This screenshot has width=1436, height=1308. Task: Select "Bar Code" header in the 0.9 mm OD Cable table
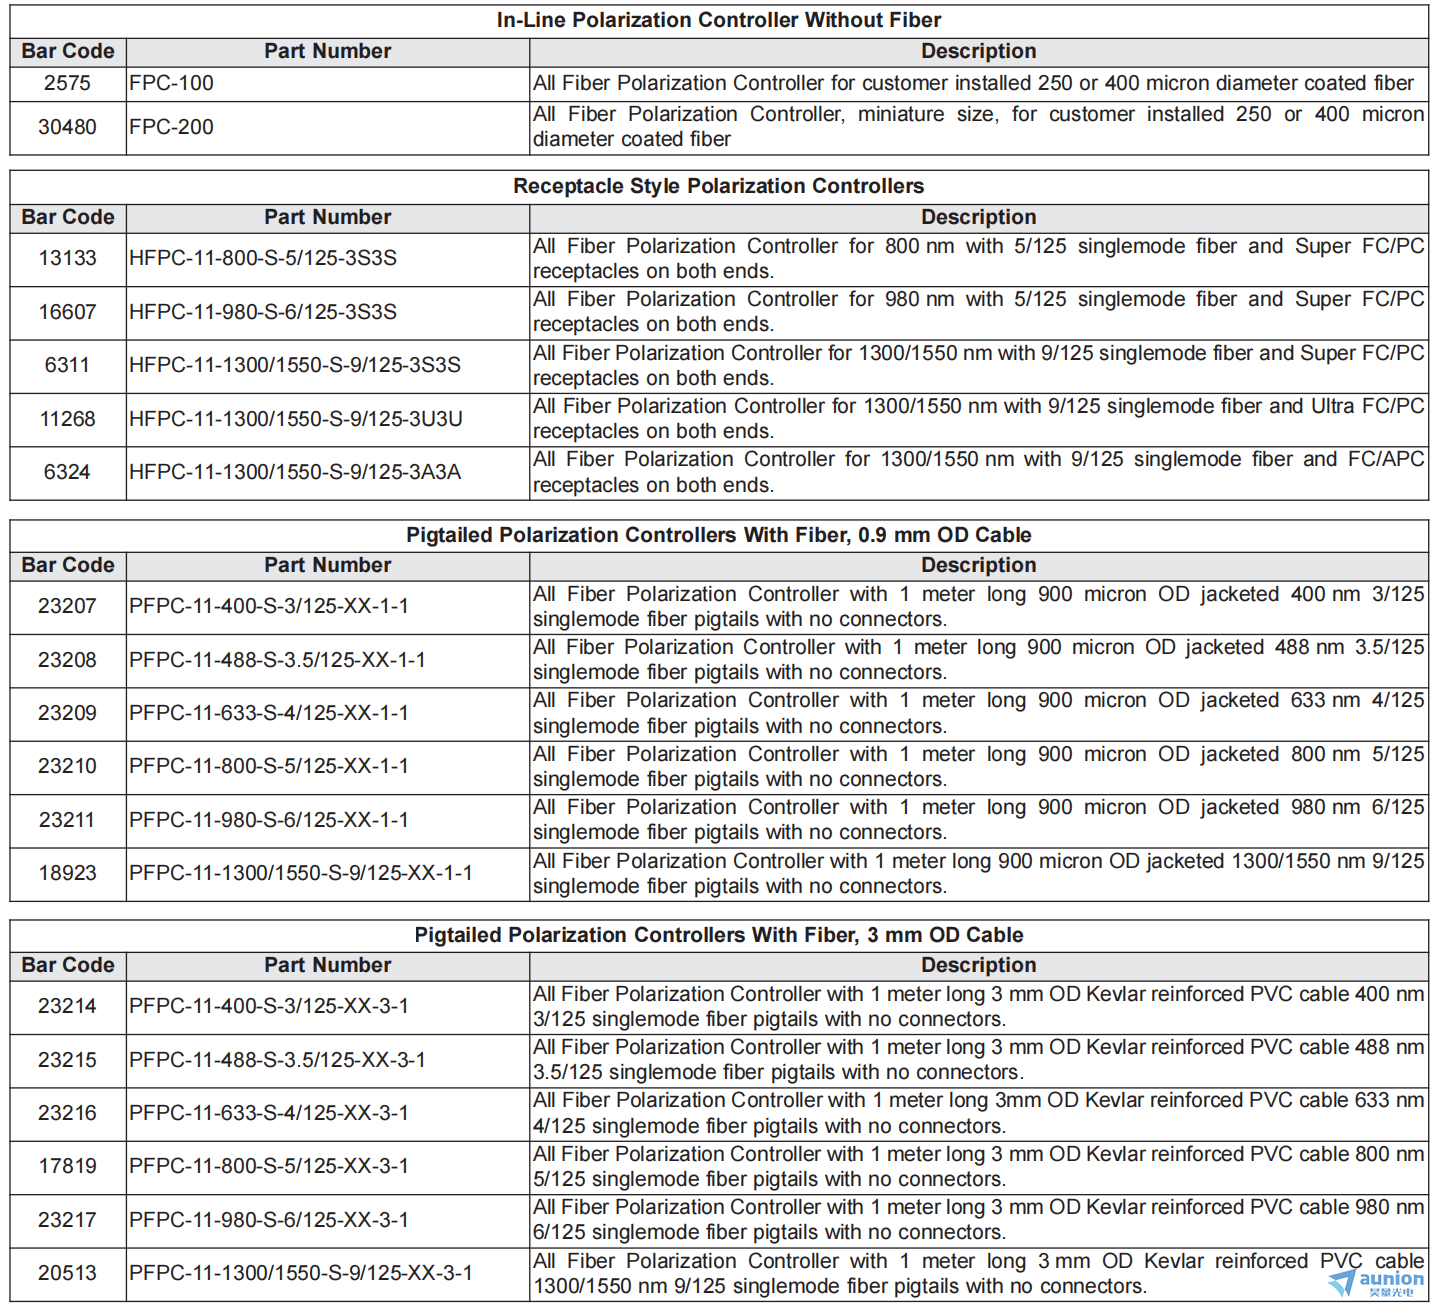tap(67, 565)
